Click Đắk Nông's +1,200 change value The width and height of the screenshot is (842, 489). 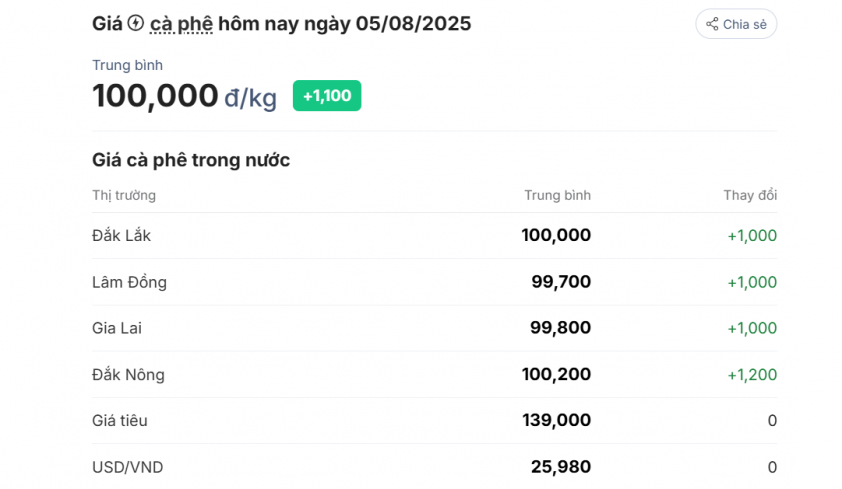[x=752, y=375]
